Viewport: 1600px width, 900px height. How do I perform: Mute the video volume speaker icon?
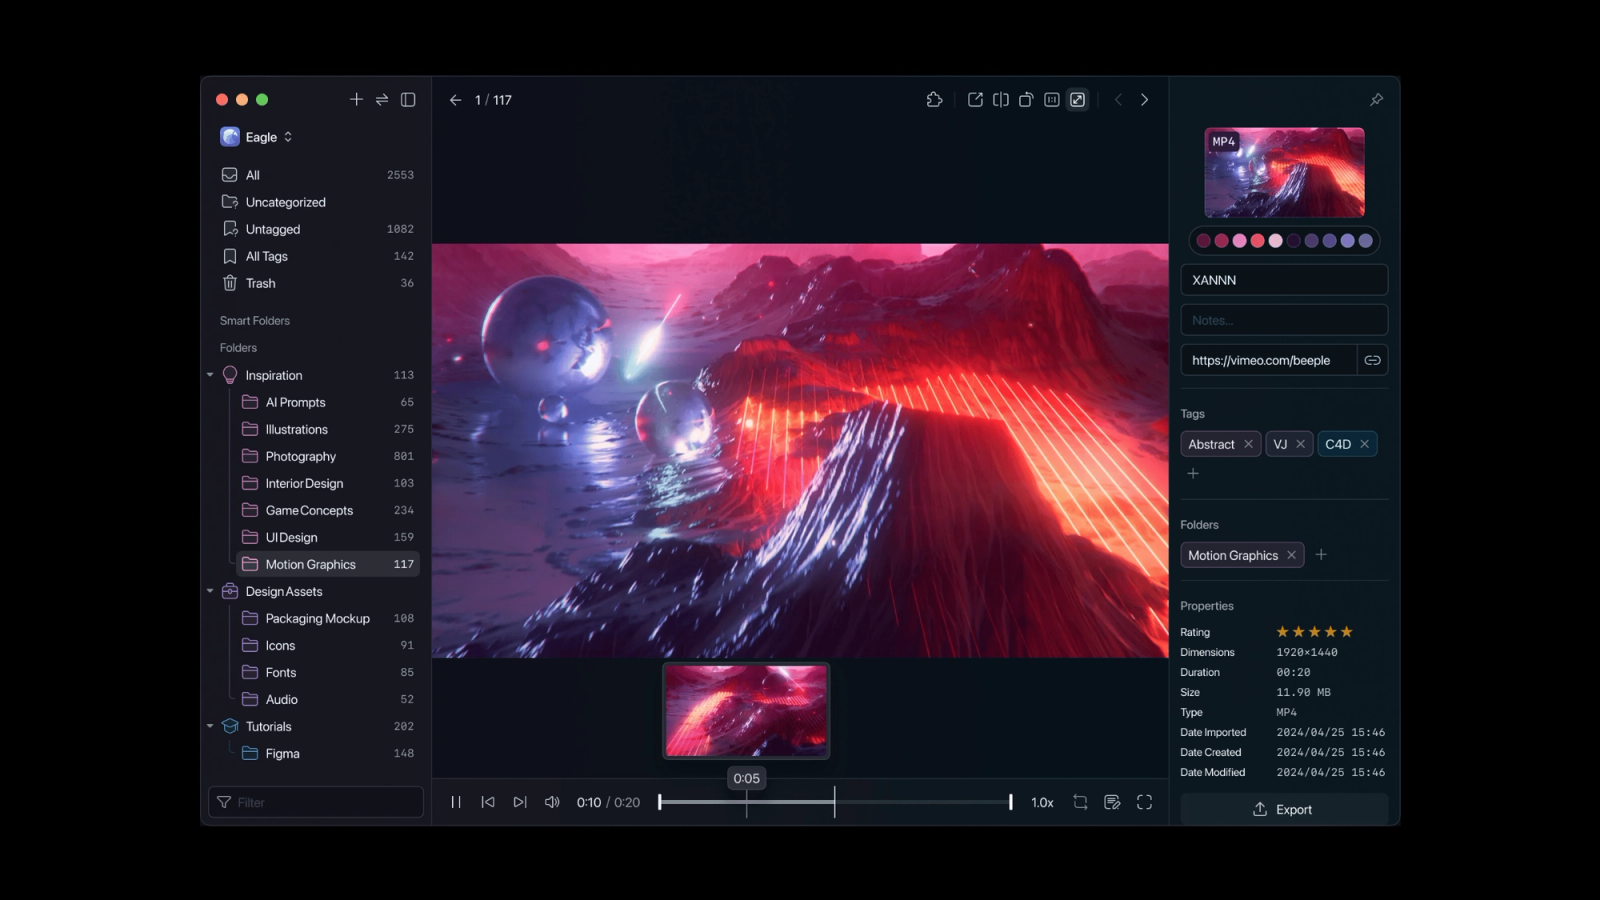tap(552, 802)
